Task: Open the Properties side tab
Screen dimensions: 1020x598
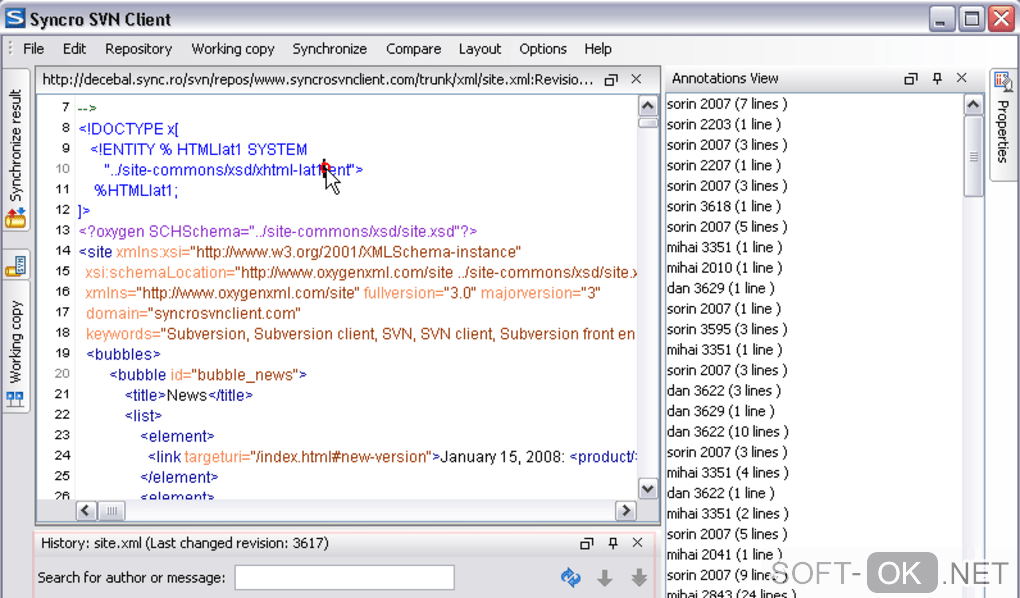Action: tap(1002, 124)
